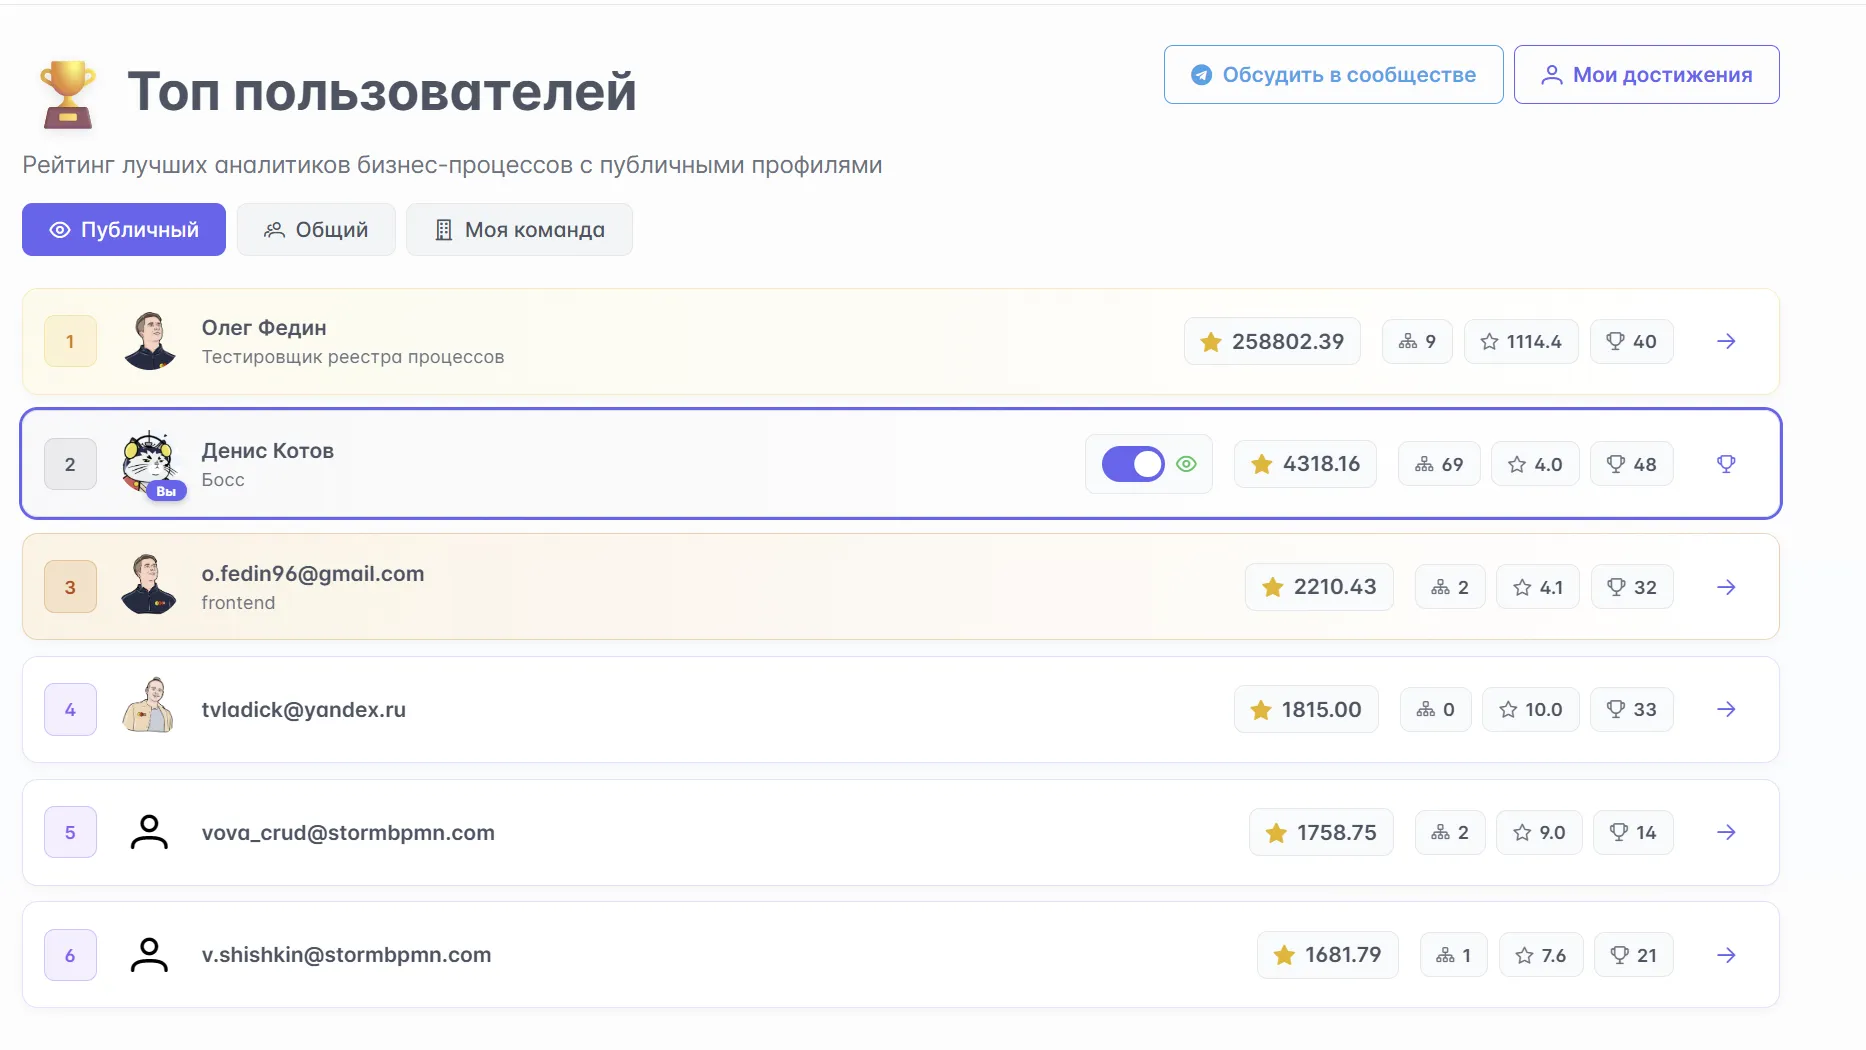Open tvladick@yandex.ru profile arrow
Viewport: 1866px width, 1050px height.
pyautogui.click(x=1726, y=709)
